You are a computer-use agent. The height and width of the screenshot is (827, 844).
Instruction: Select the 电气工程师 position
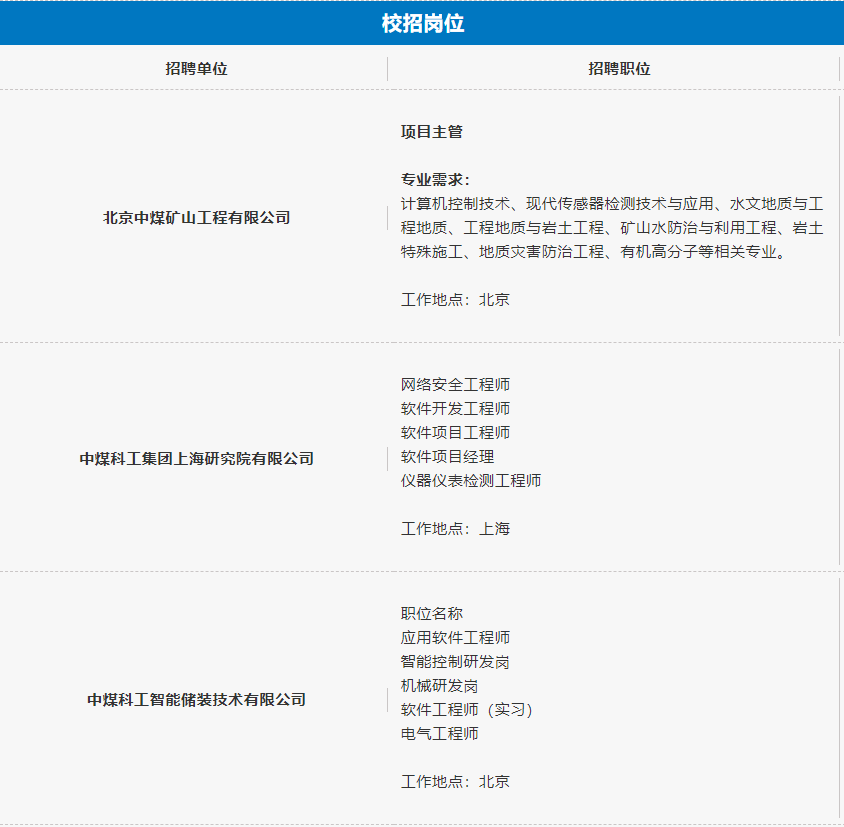[x=439, y=734]
